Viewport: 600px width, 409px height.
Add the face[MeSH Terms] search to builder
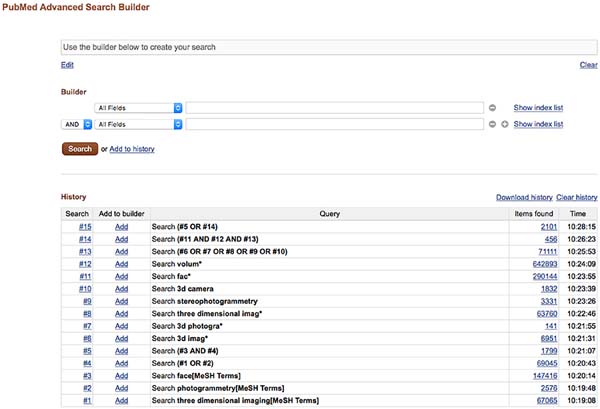tap(121, 376)
